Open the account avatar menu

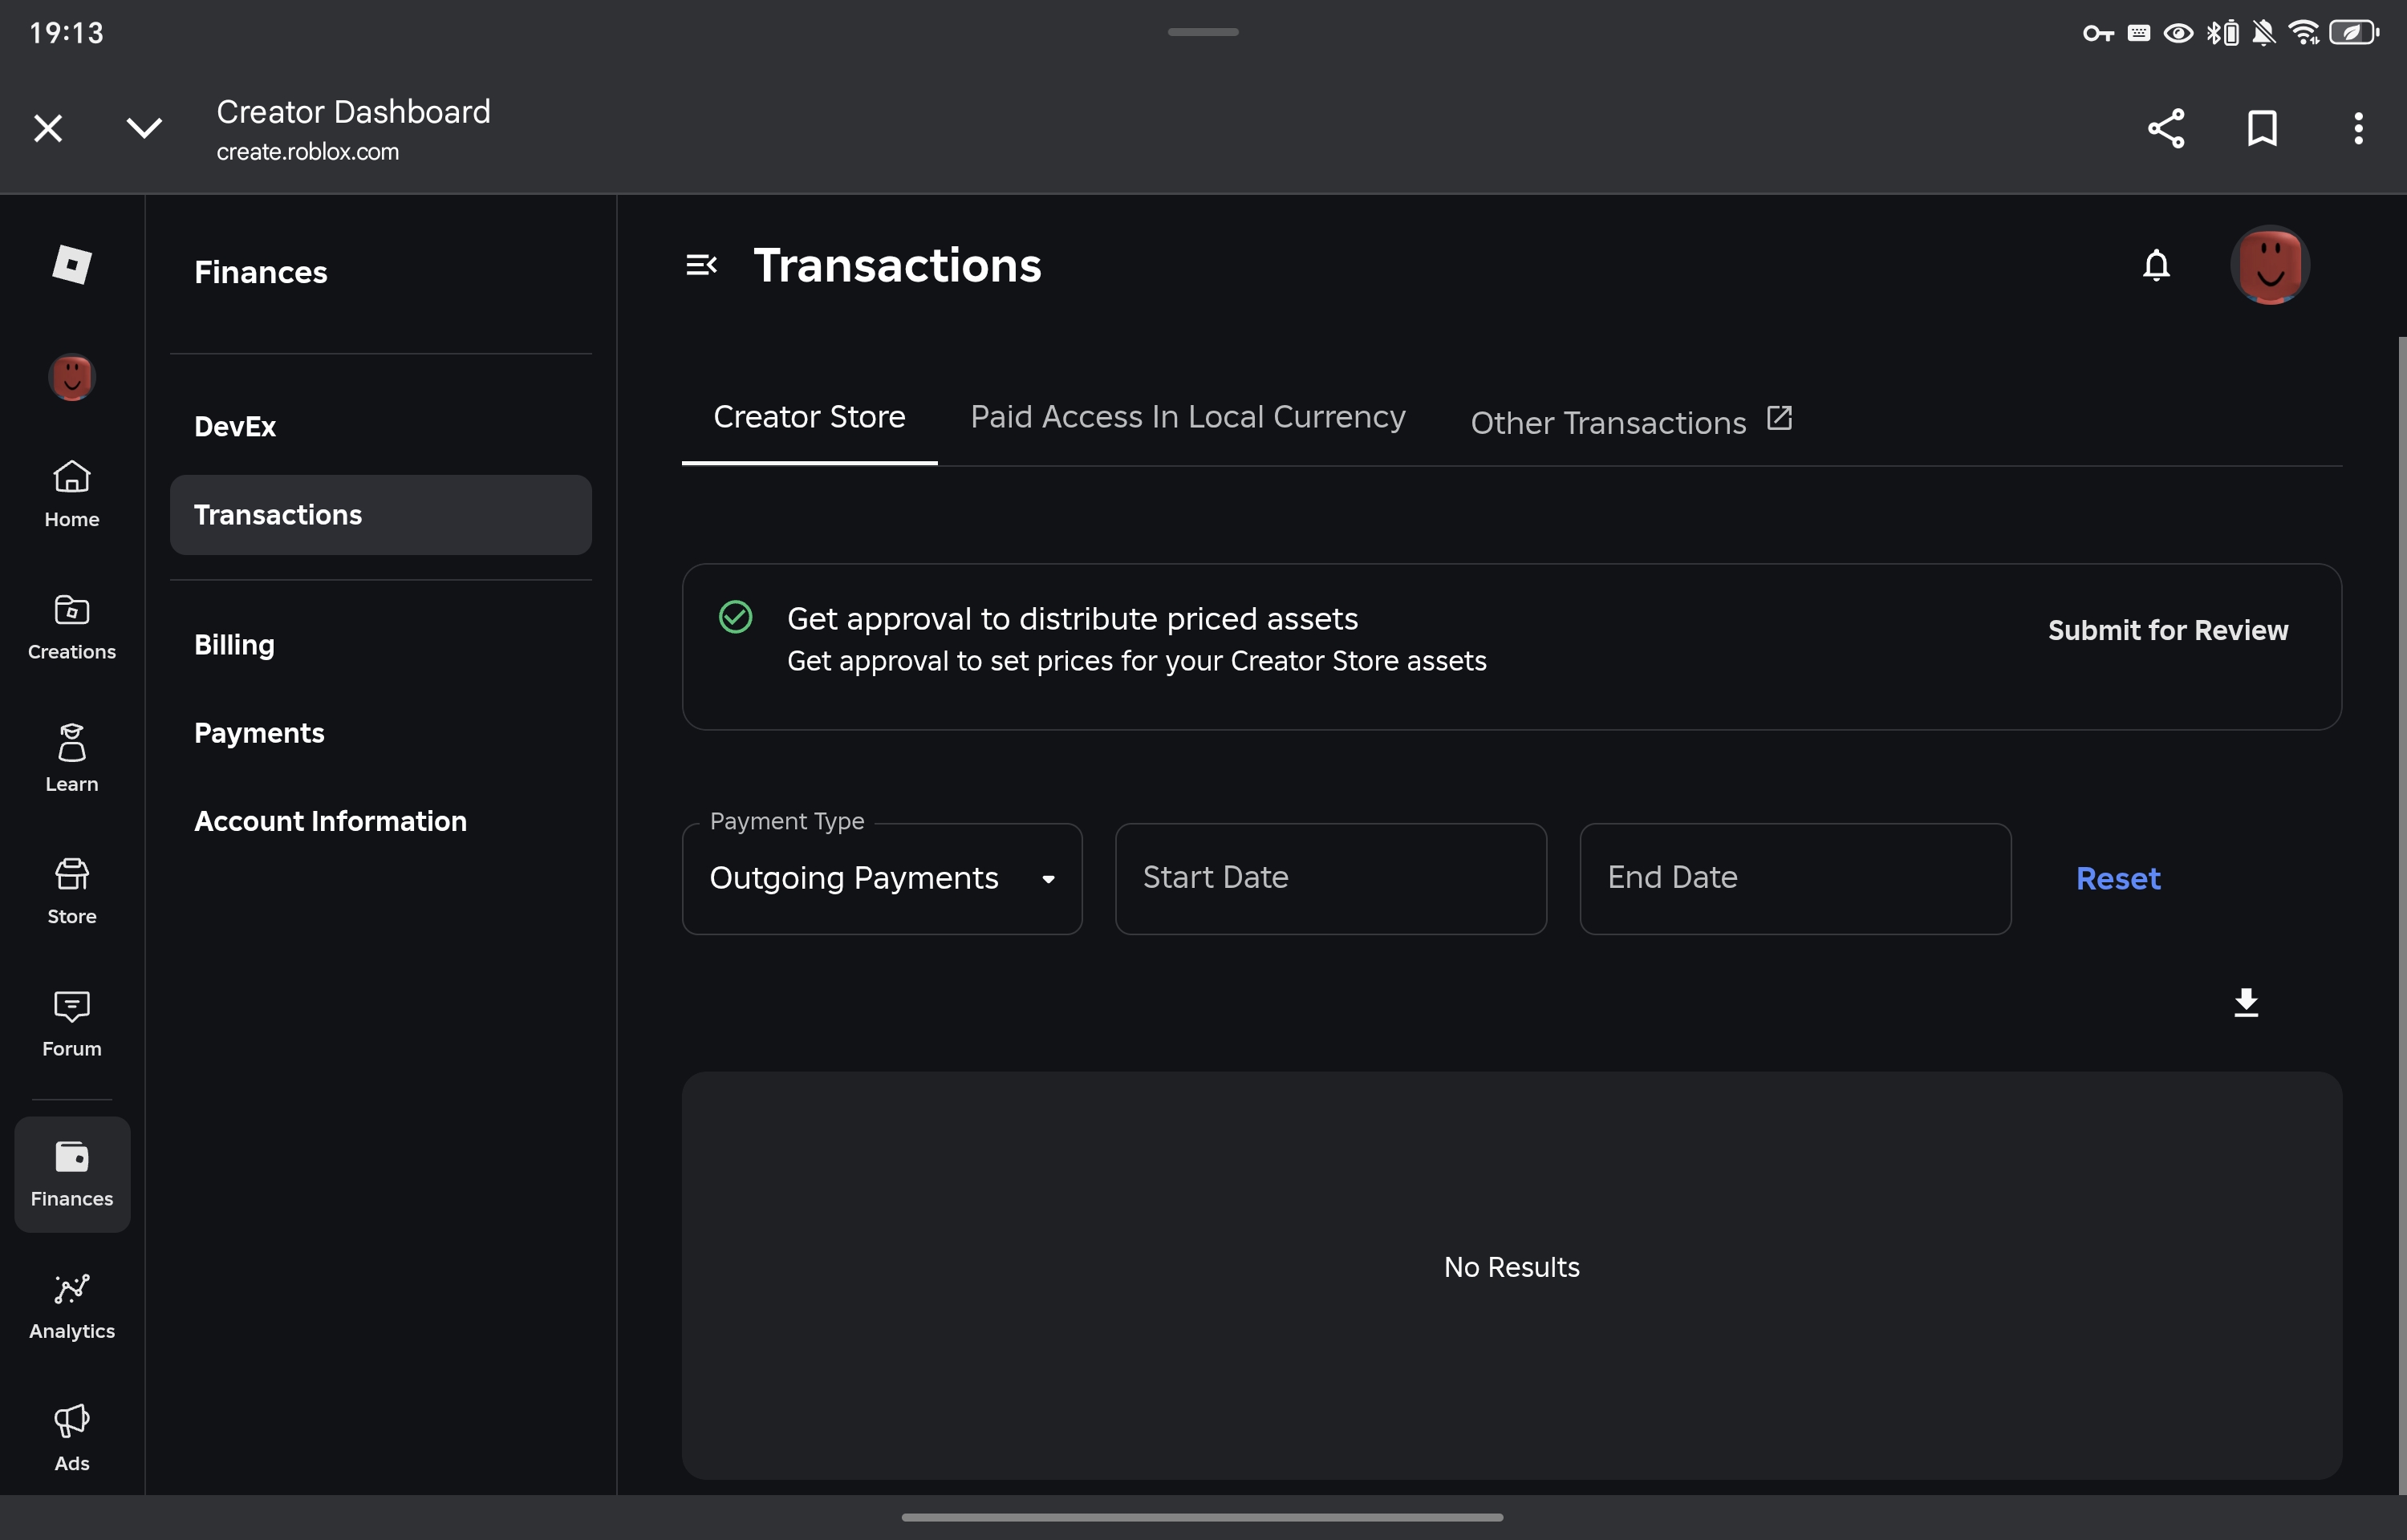(x=2270, y=265)
